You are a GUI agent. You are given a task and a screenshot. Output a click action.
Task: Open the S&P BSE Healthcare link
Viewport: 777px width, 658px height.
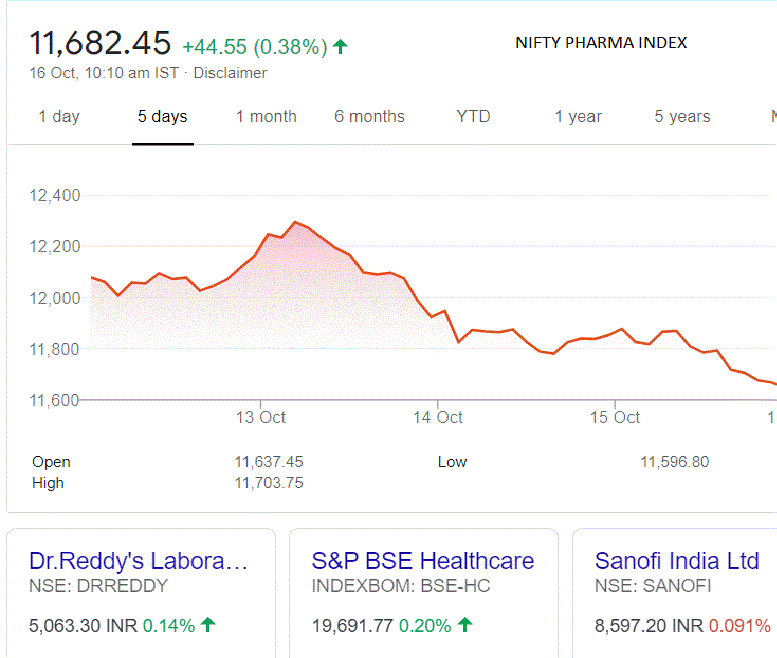point(423,561)
